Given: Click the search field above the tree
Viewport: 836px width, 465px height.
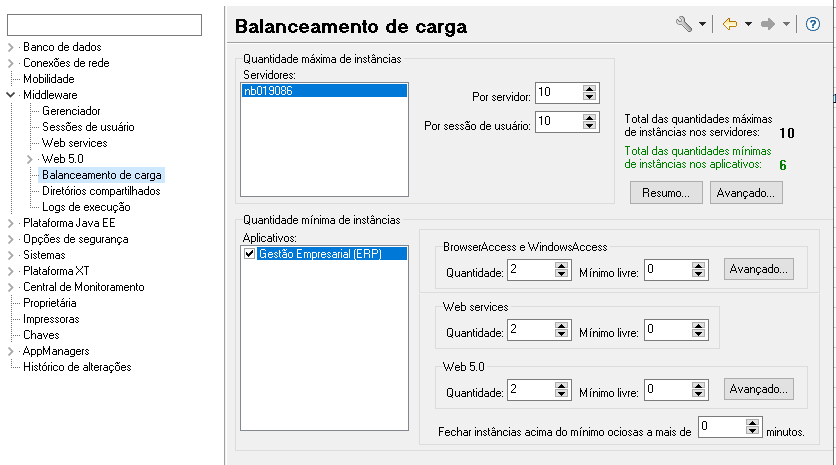Looking at the screenshot, I should pyautogui.click(x=104, y=25).
